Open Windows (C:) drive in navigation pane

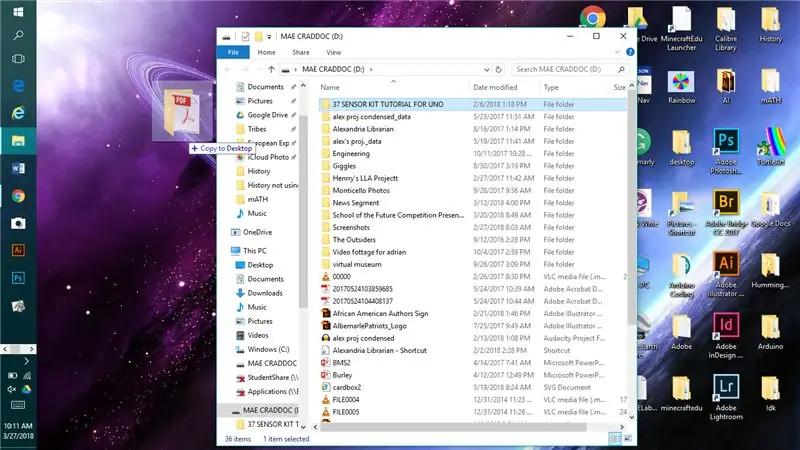coord(268,349)
